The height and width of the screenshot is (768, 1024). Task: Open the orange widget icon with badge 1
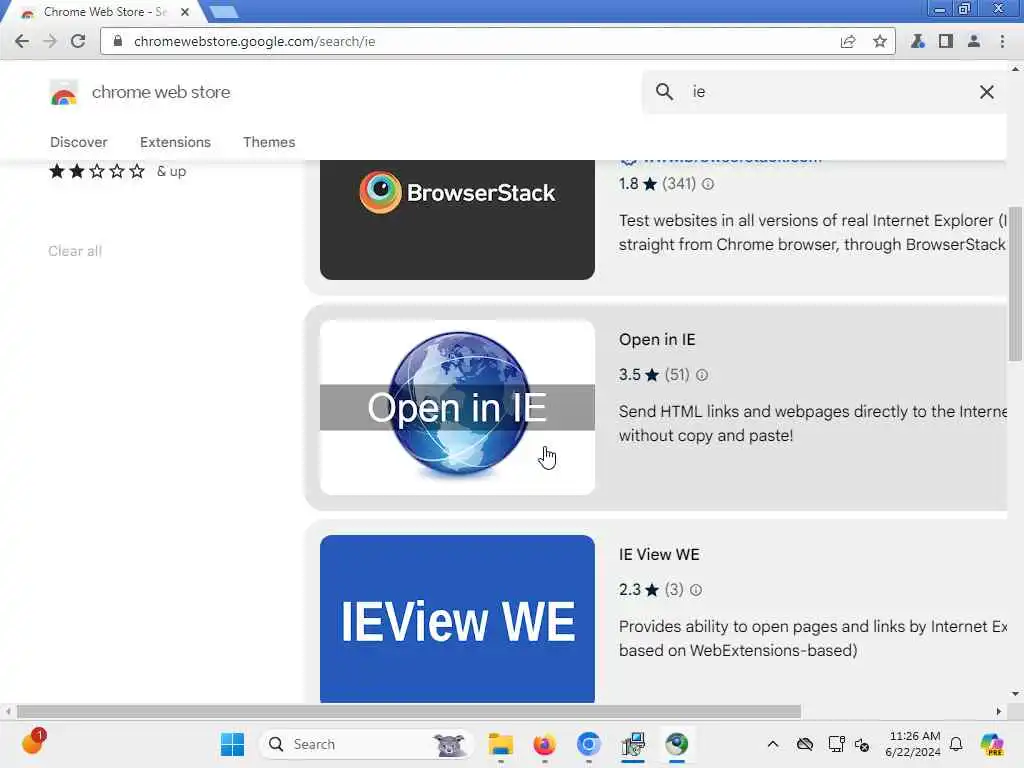tap(33, 741)
